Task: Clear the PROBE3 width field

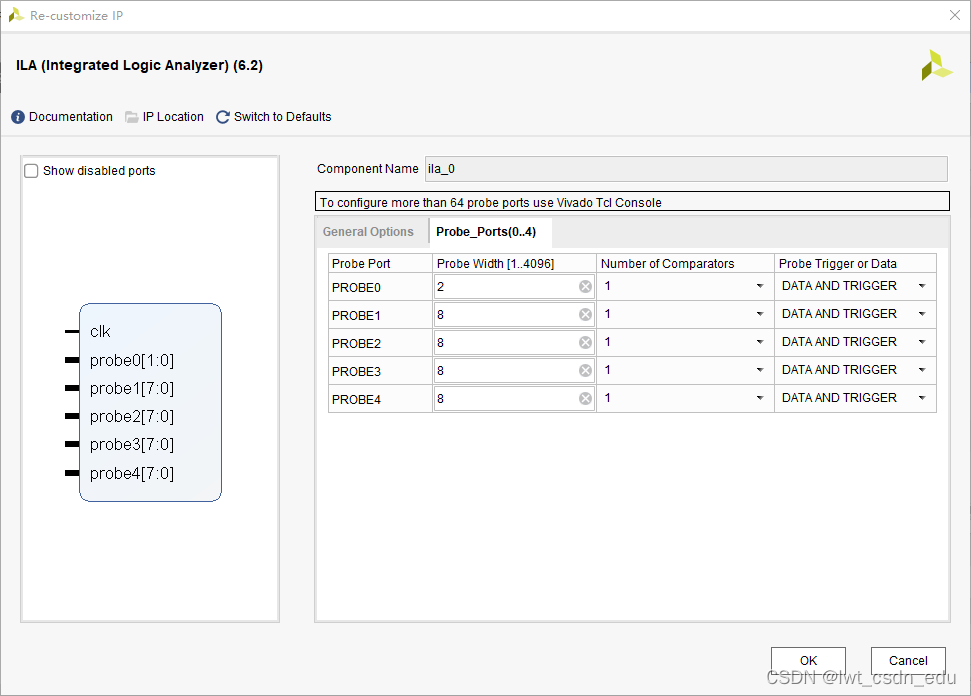Action: coord(585,370)
